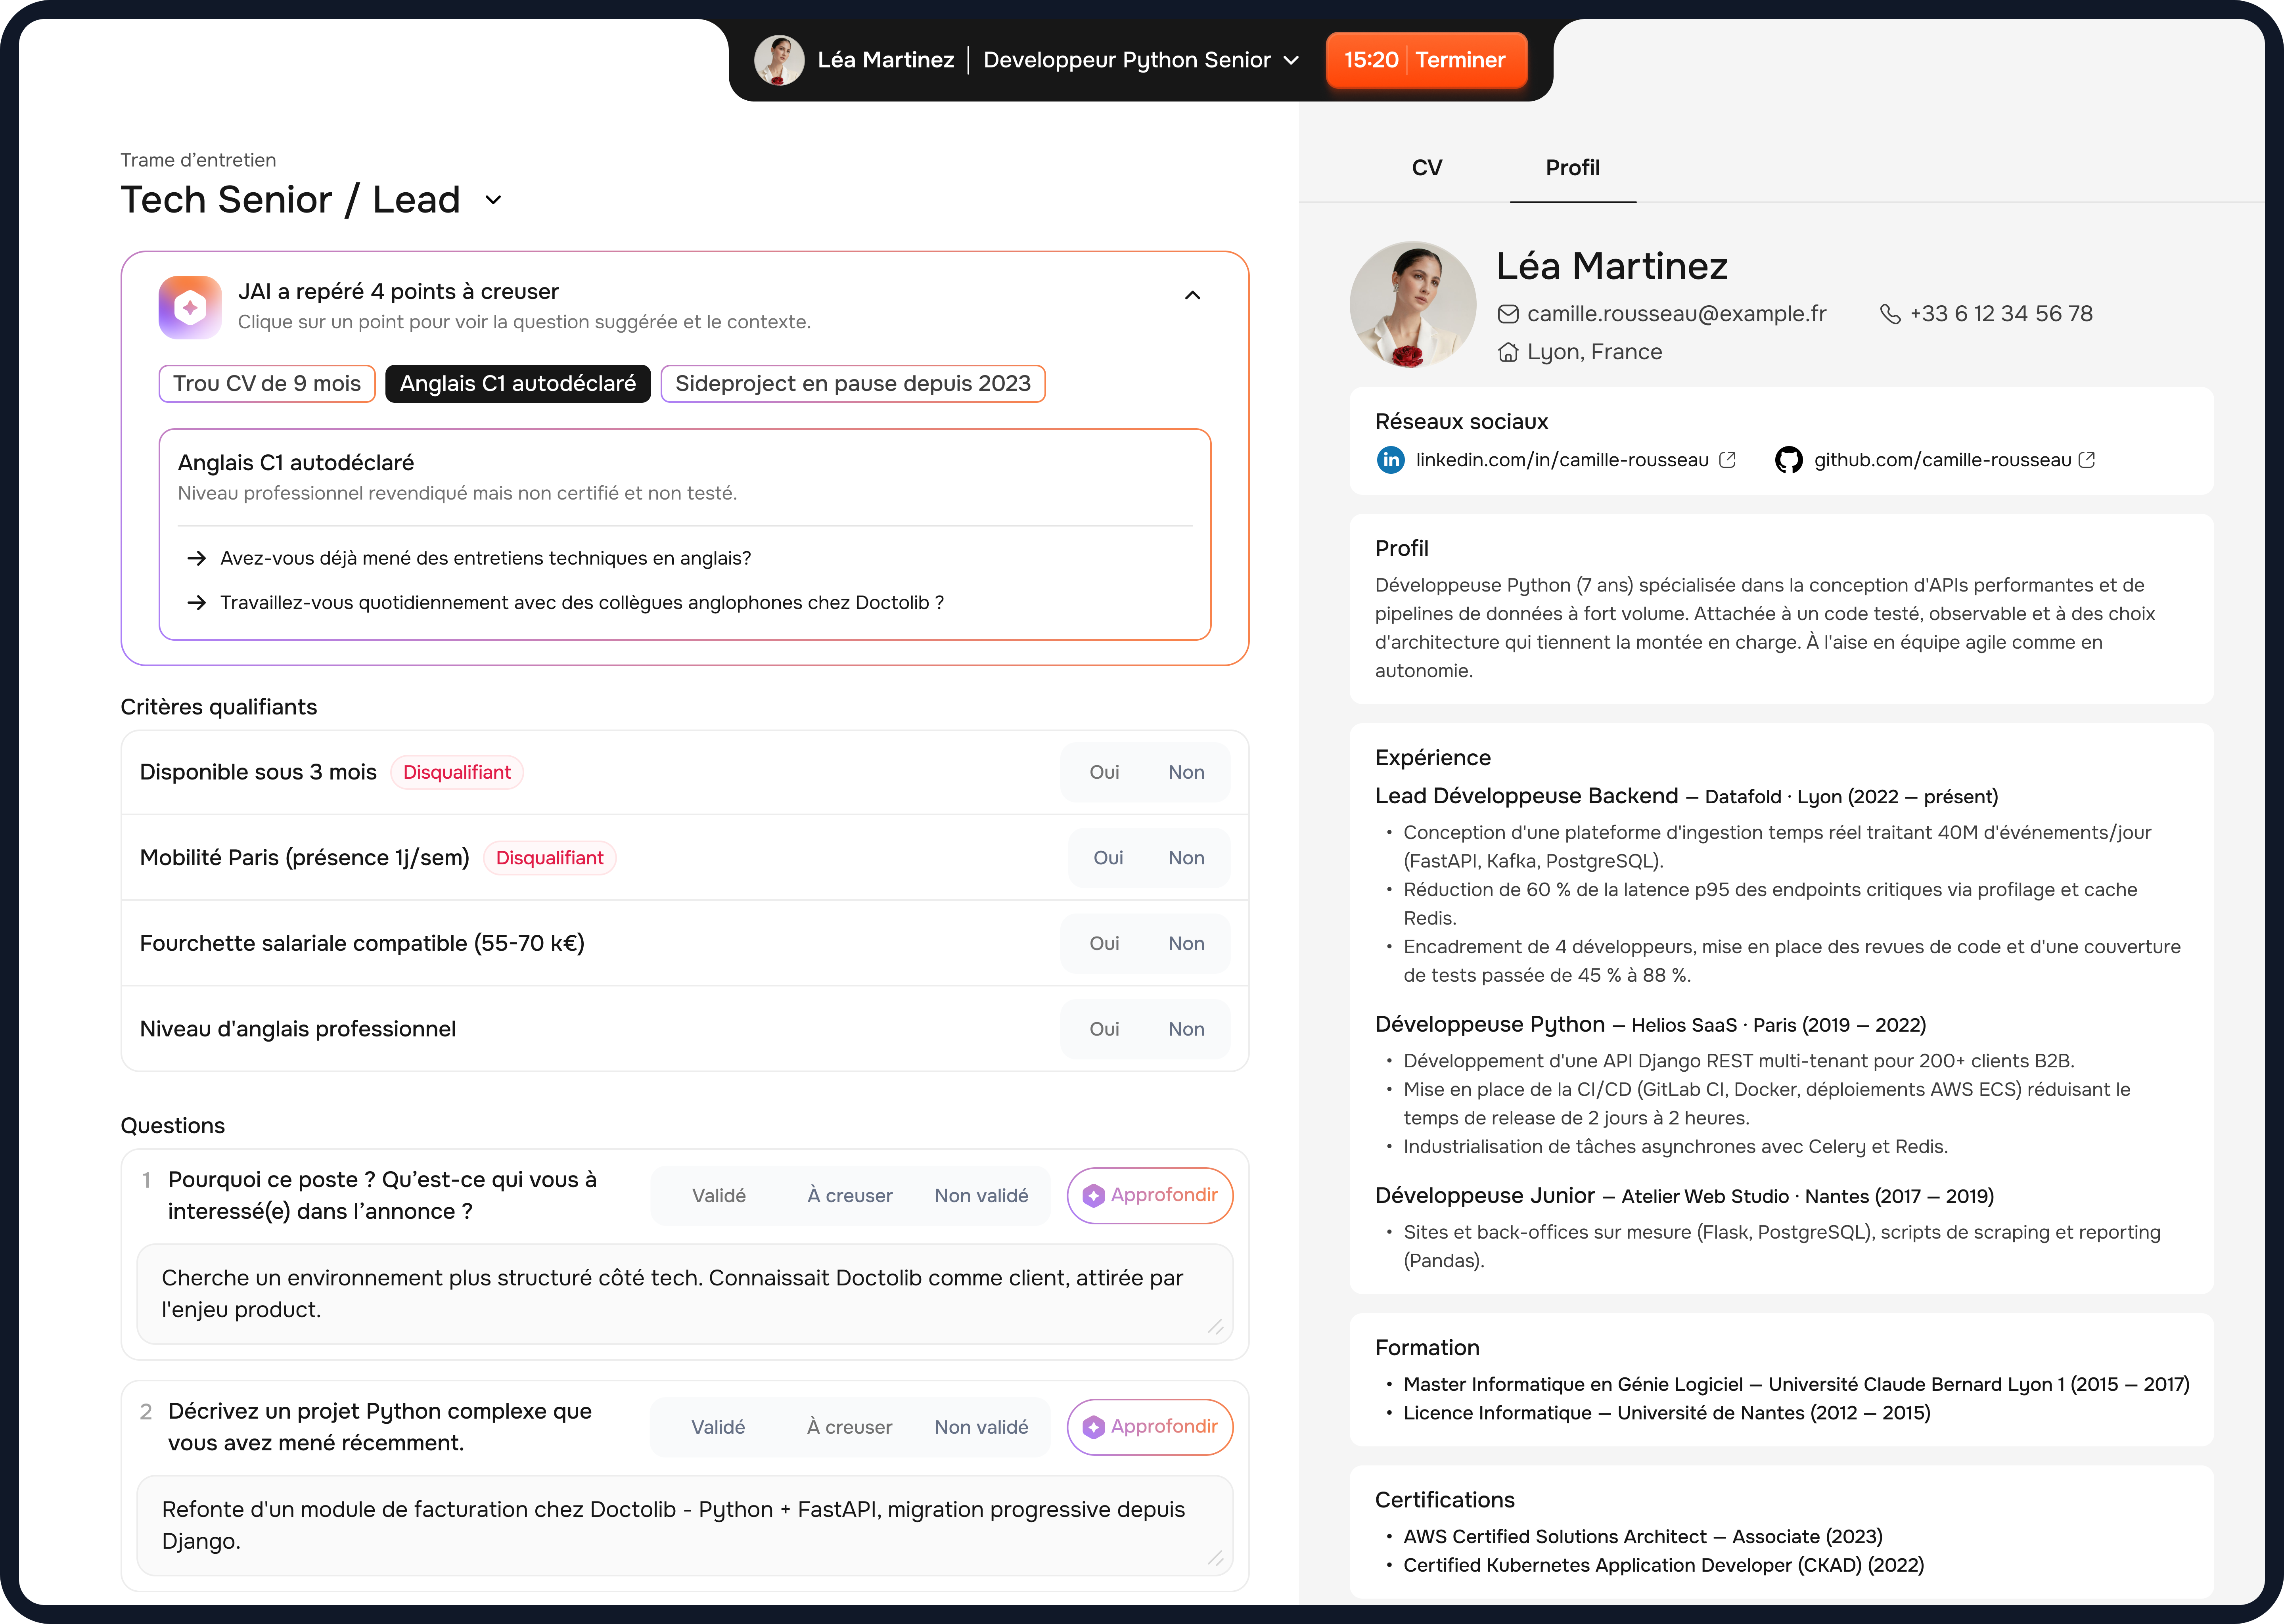The height and width of the screenshot is (1624, 2284).
Task: Click the camille.rousseau@example.fr email address
Action: (x=1676, y=314)
